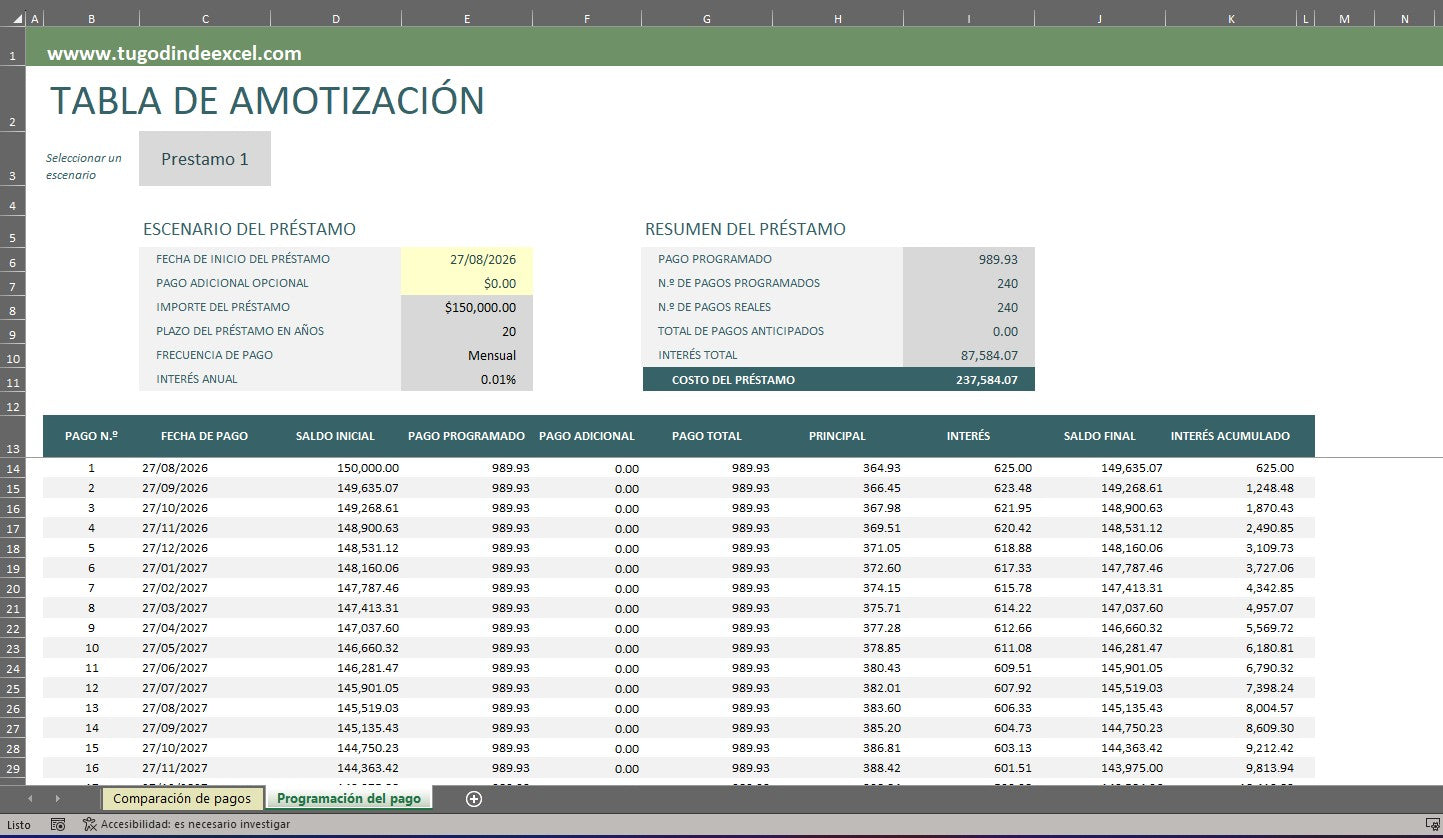Click N.º DE PAGOS PROGRAMADOS value 240
The image size is (1443, 838).
click(x=969, y=283)
